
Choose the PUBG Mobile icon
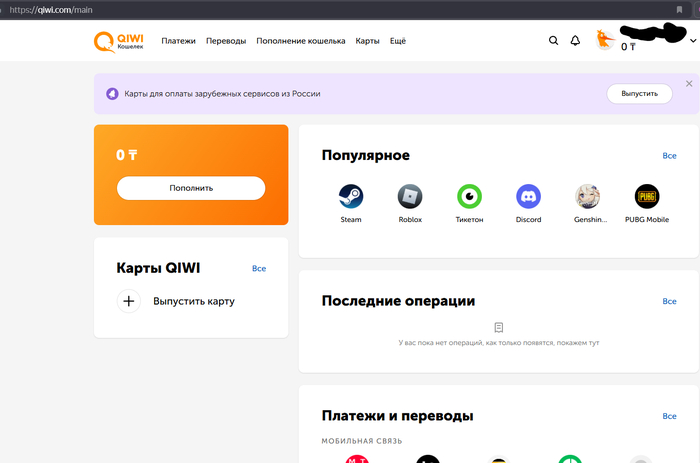pos(647,196)
